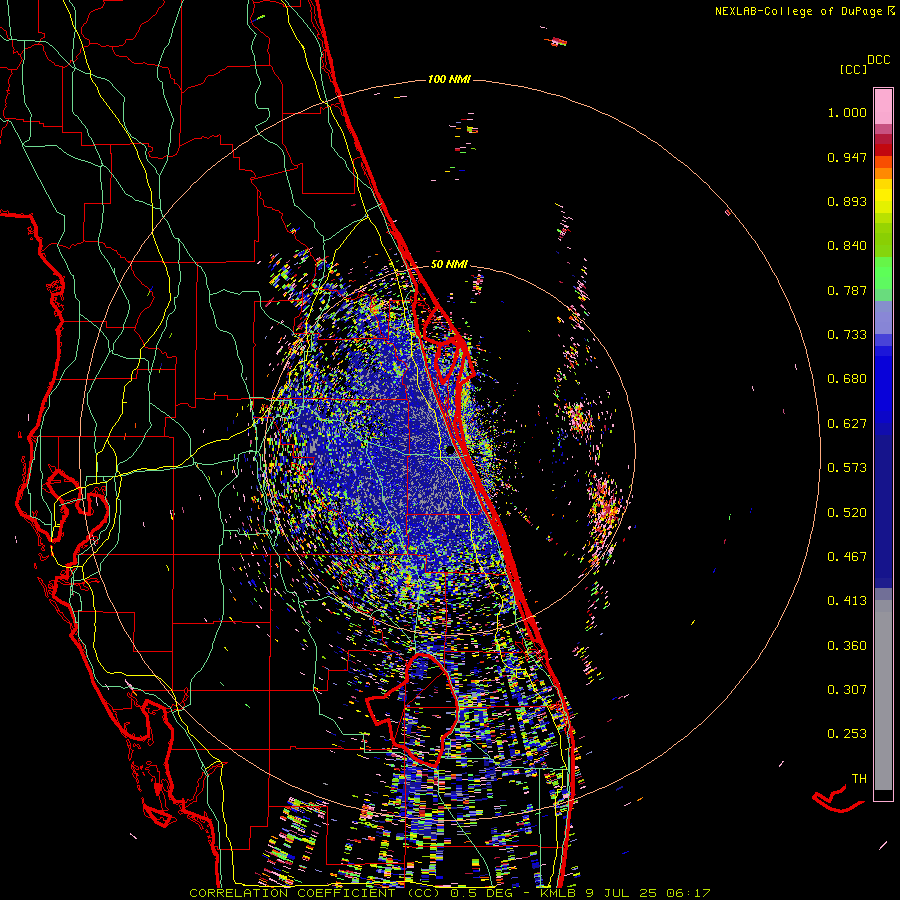Click the red orange segment of color bar
The width and height of the screenshot is (900, 900).
[883, 162]
